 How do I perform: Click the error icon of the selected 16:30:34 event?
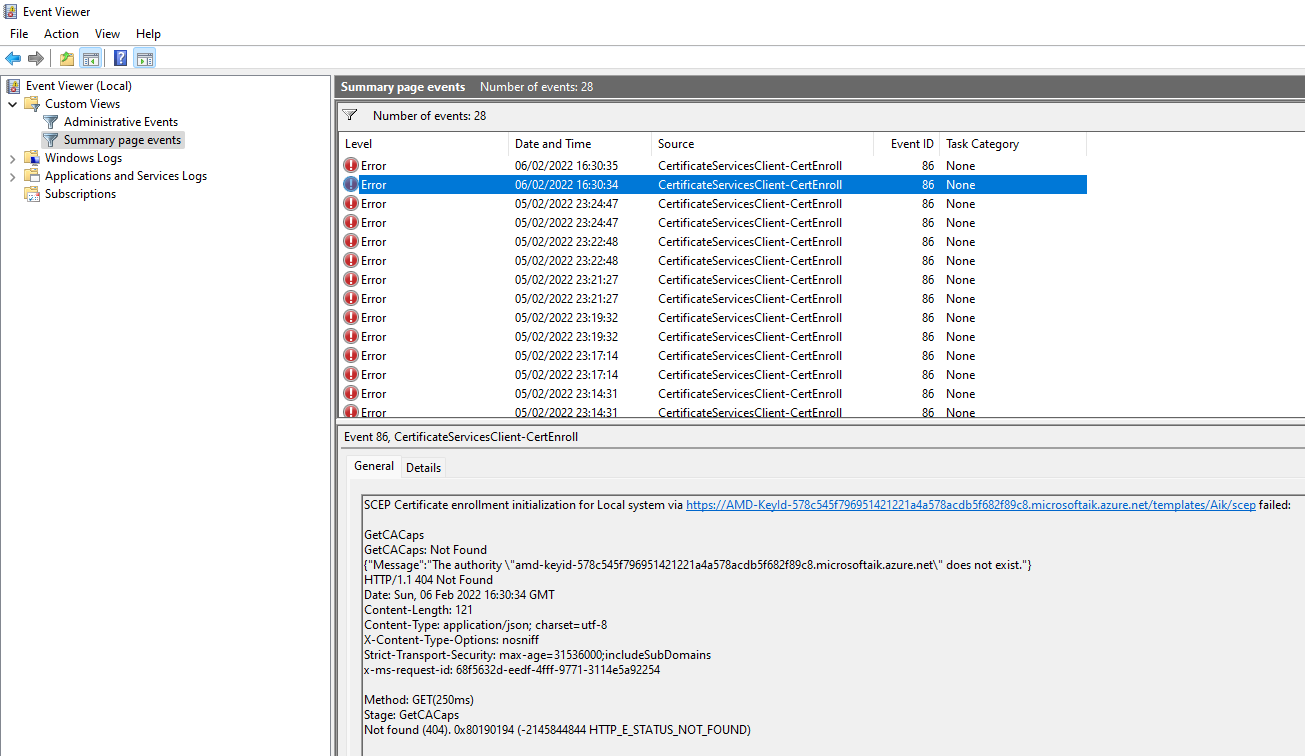pyautogui.click(x=351, y=185)
